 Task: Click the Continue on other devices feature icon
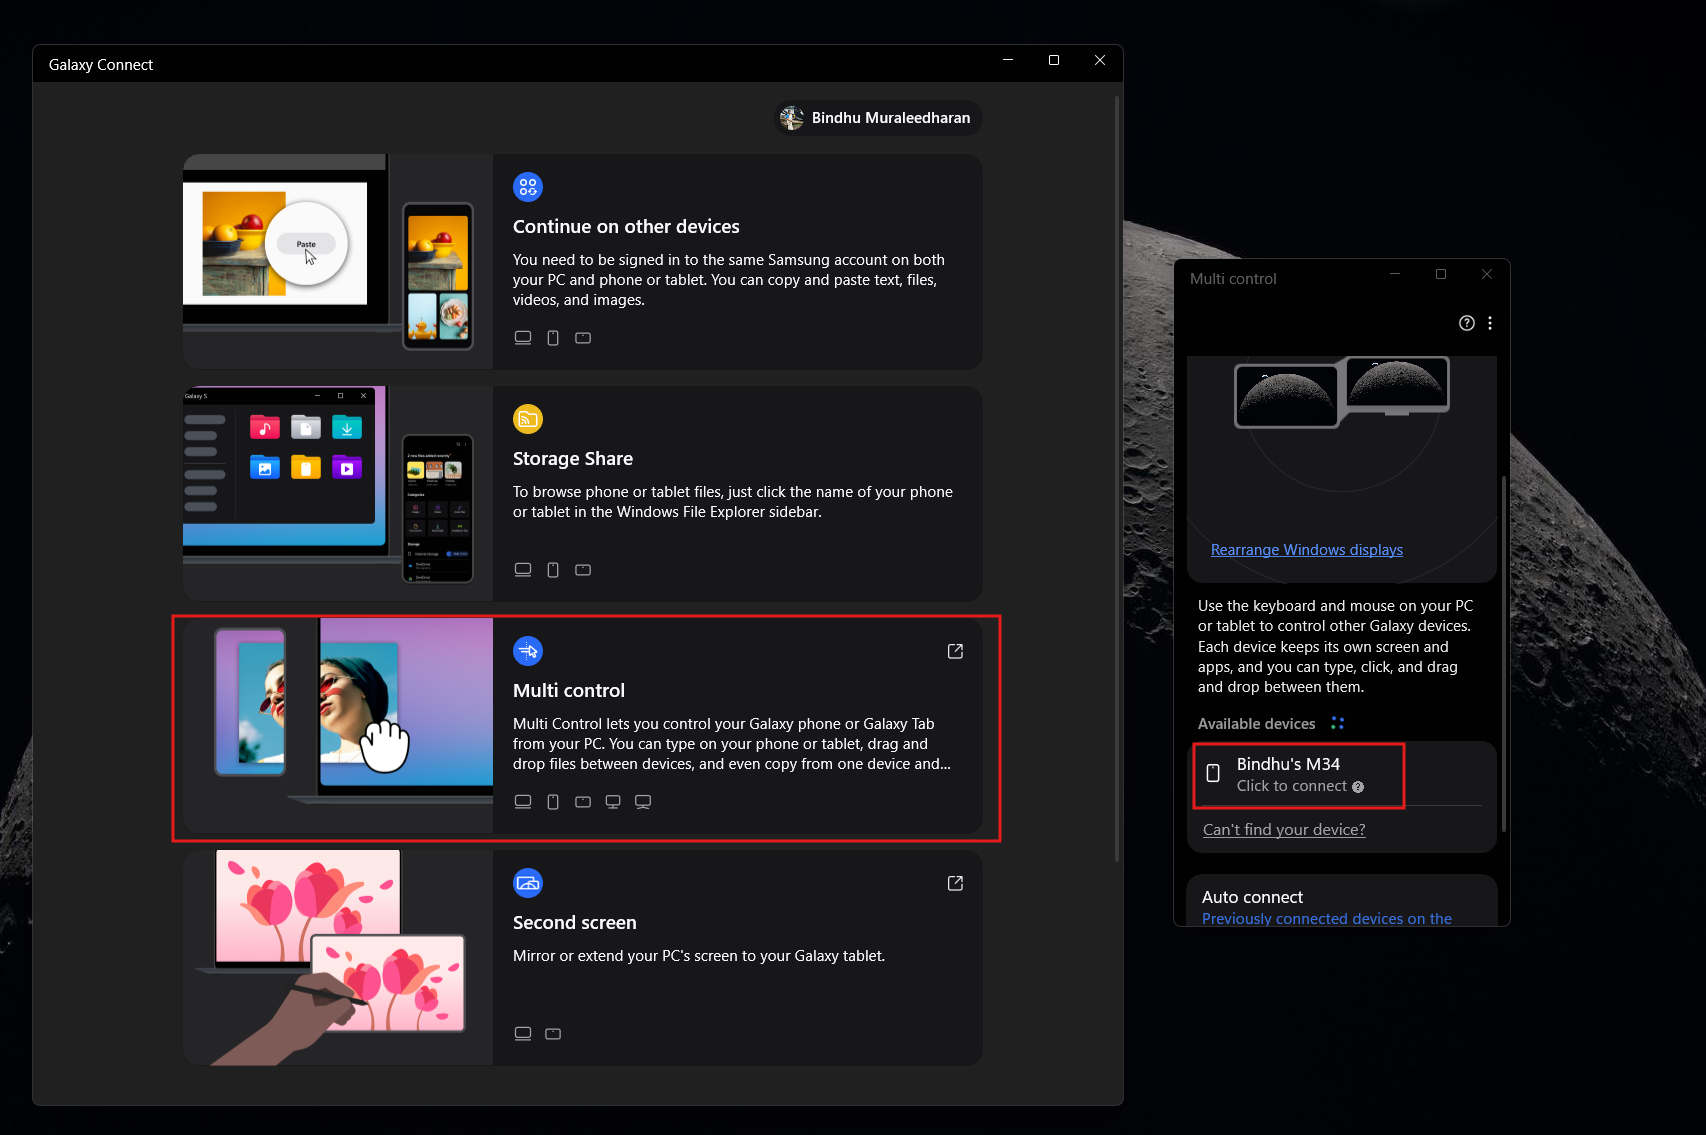pos(528,186)
